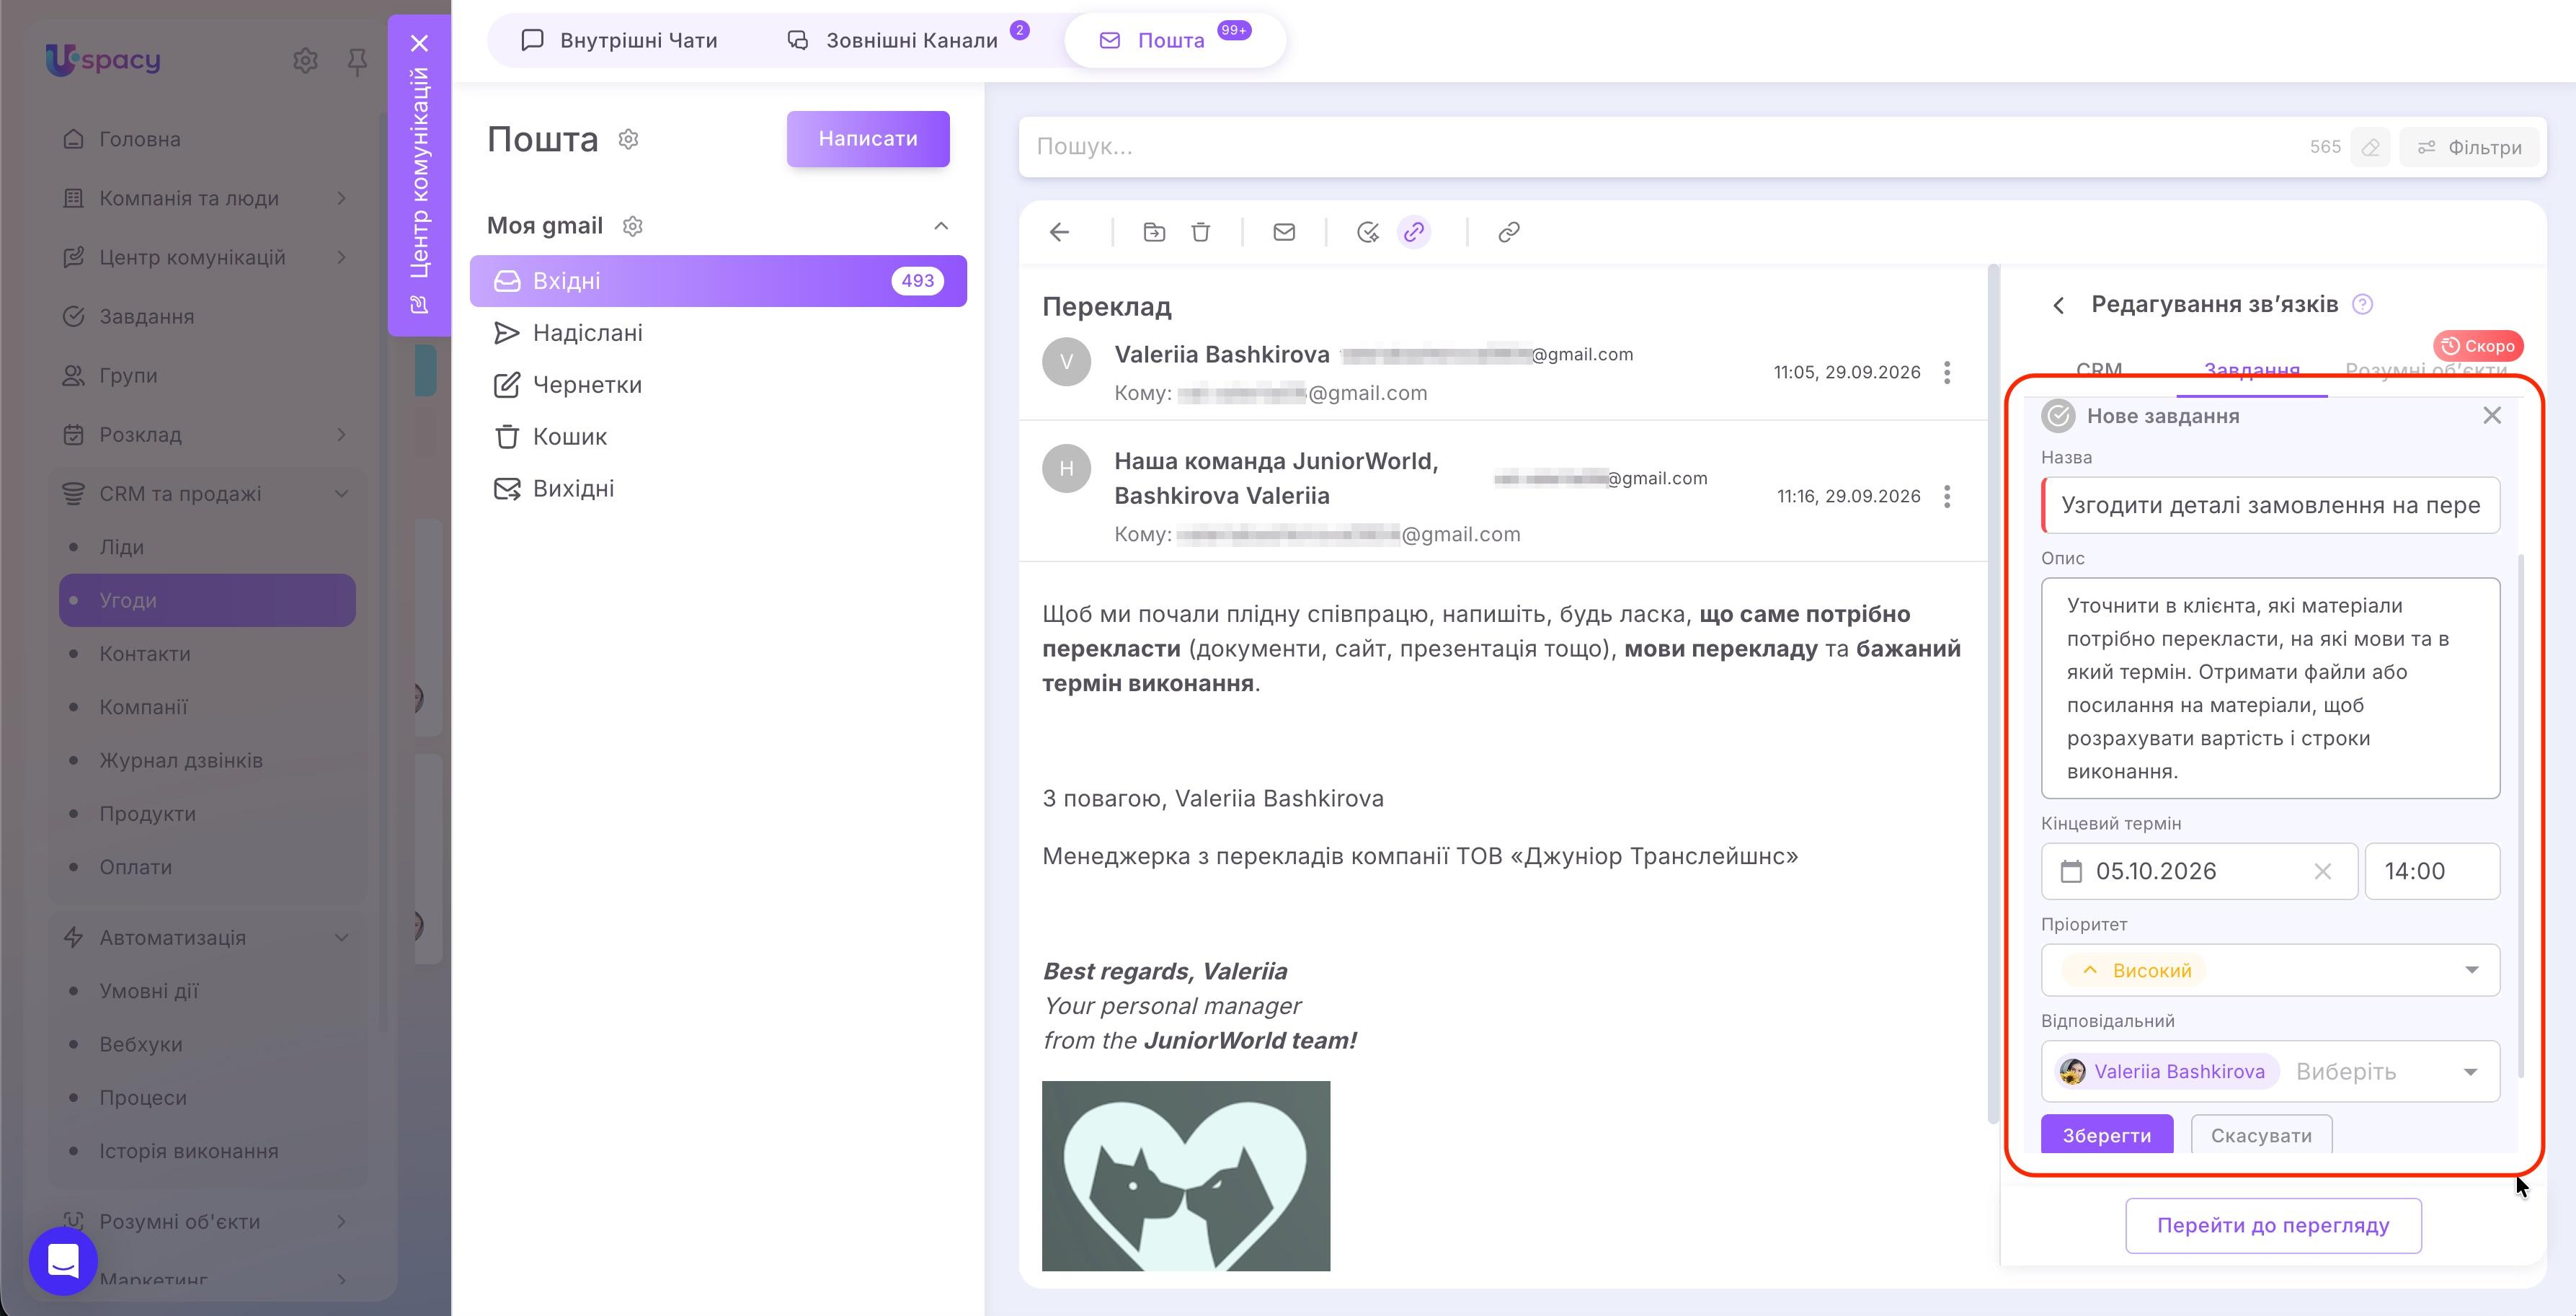Open the Пріоритет dropdown showing Високий

pos(2270,970)
